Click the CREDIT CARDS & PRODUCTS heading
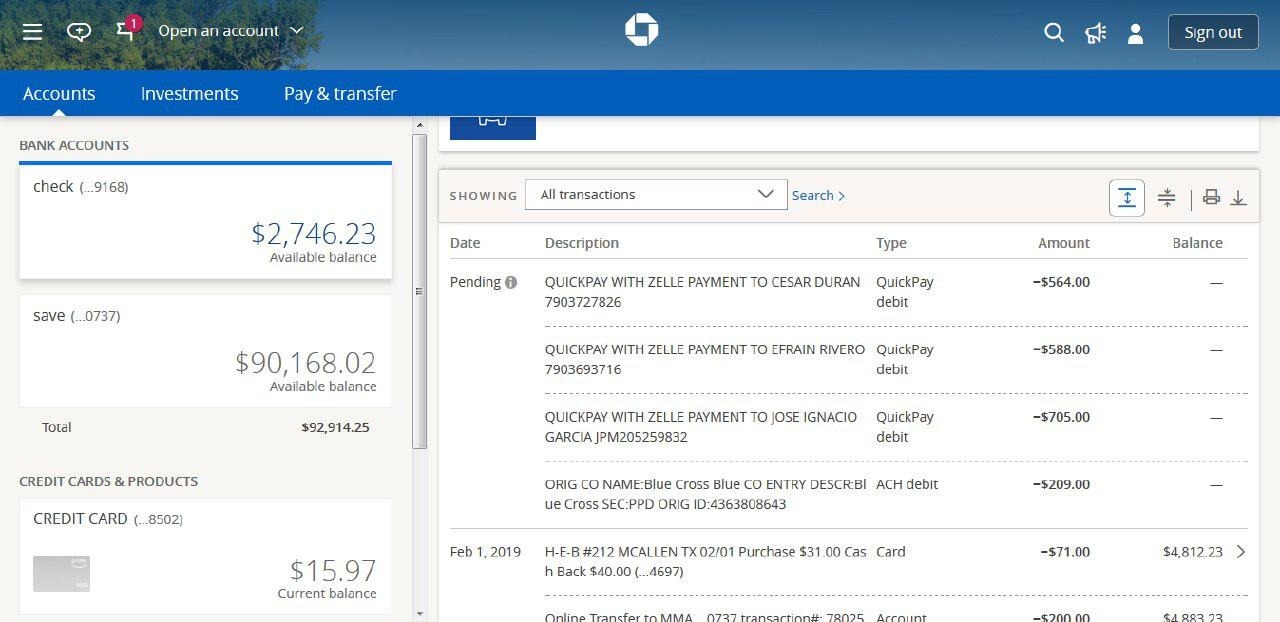This screenshot has height=622, width=1280. point(109,481)
